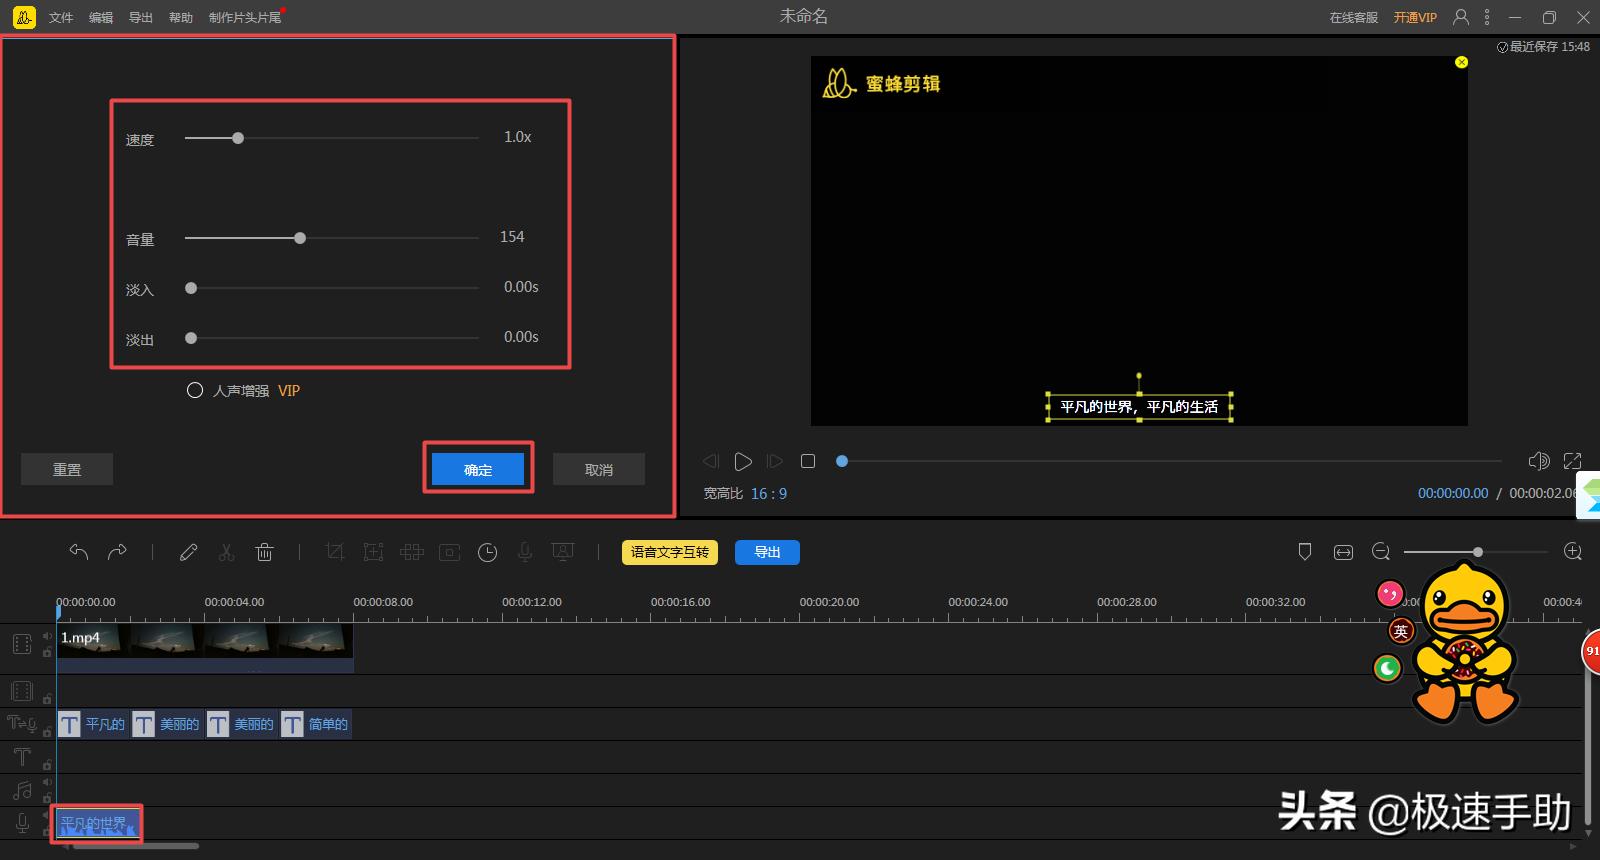Open the user account icon menu
The height and width of the screenshot is (860, 1600).
(1461, 17)
